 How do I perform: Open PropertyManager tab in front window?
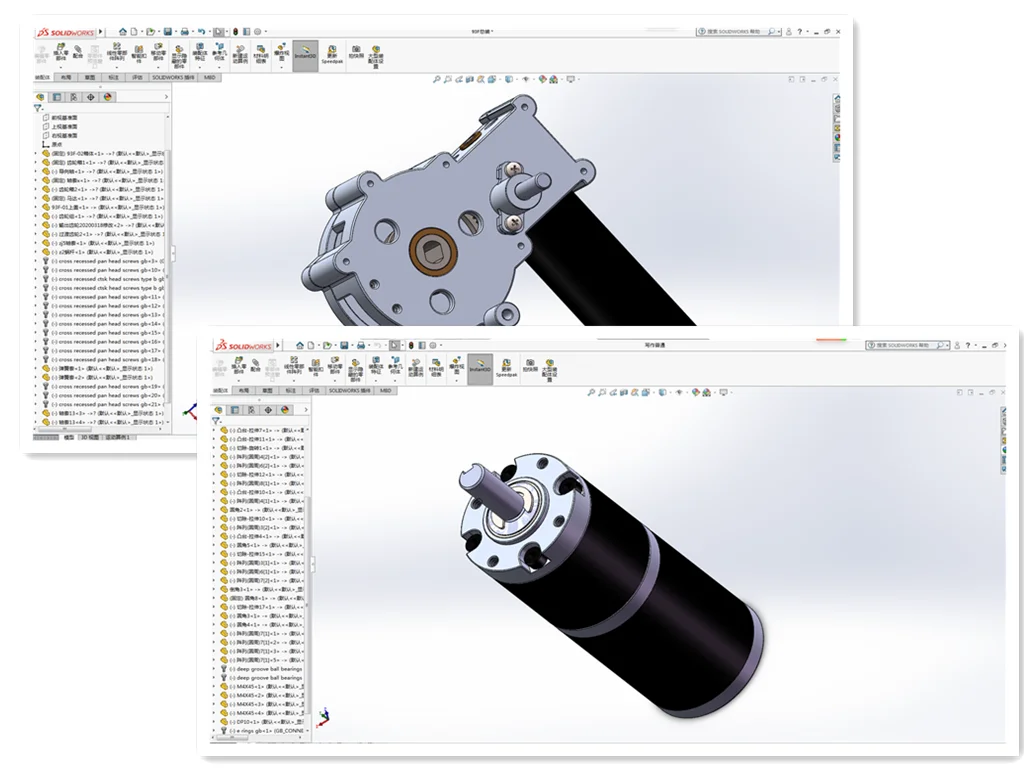[234, 409]
